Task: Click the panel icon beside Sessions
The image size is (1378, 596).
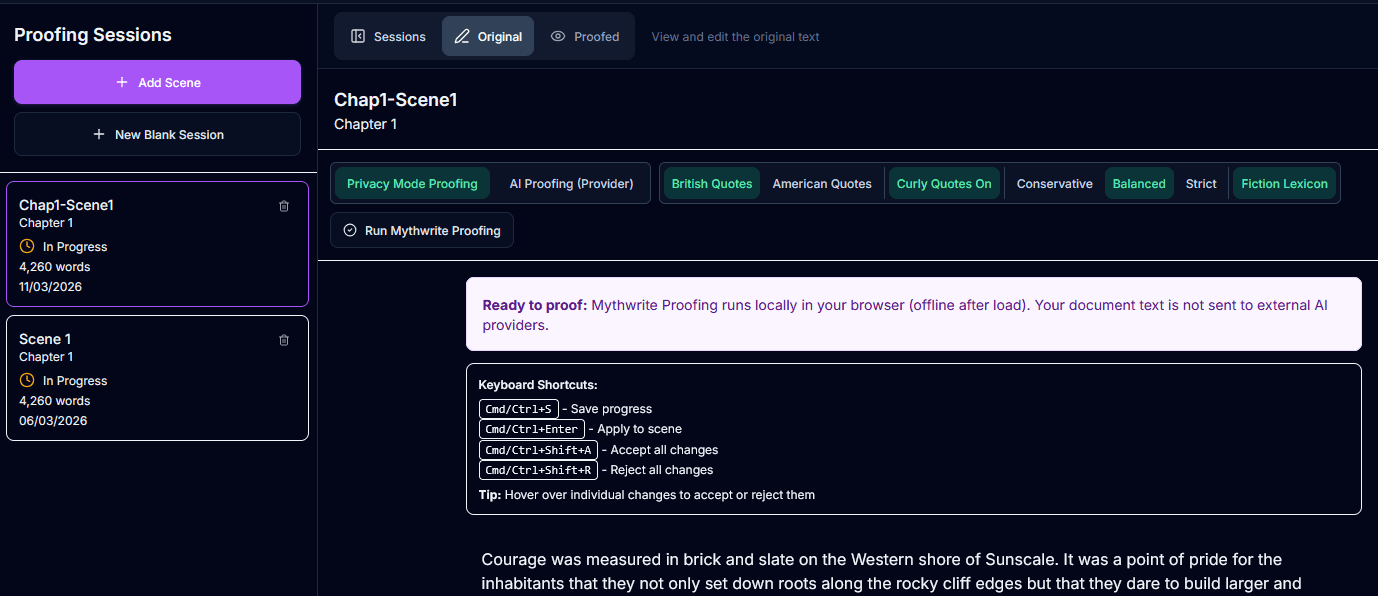Action: coord(358,36)
